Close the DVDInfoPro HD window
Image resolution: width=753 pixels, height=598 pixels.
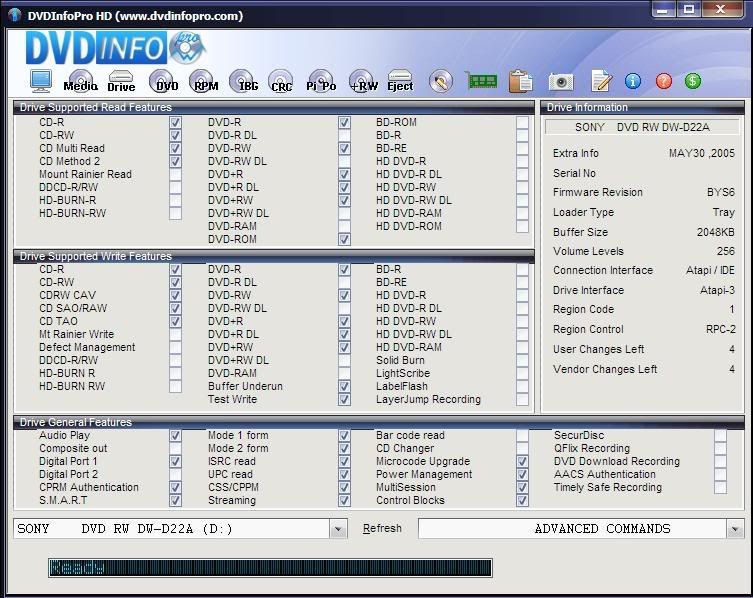(x=721, y=10)
